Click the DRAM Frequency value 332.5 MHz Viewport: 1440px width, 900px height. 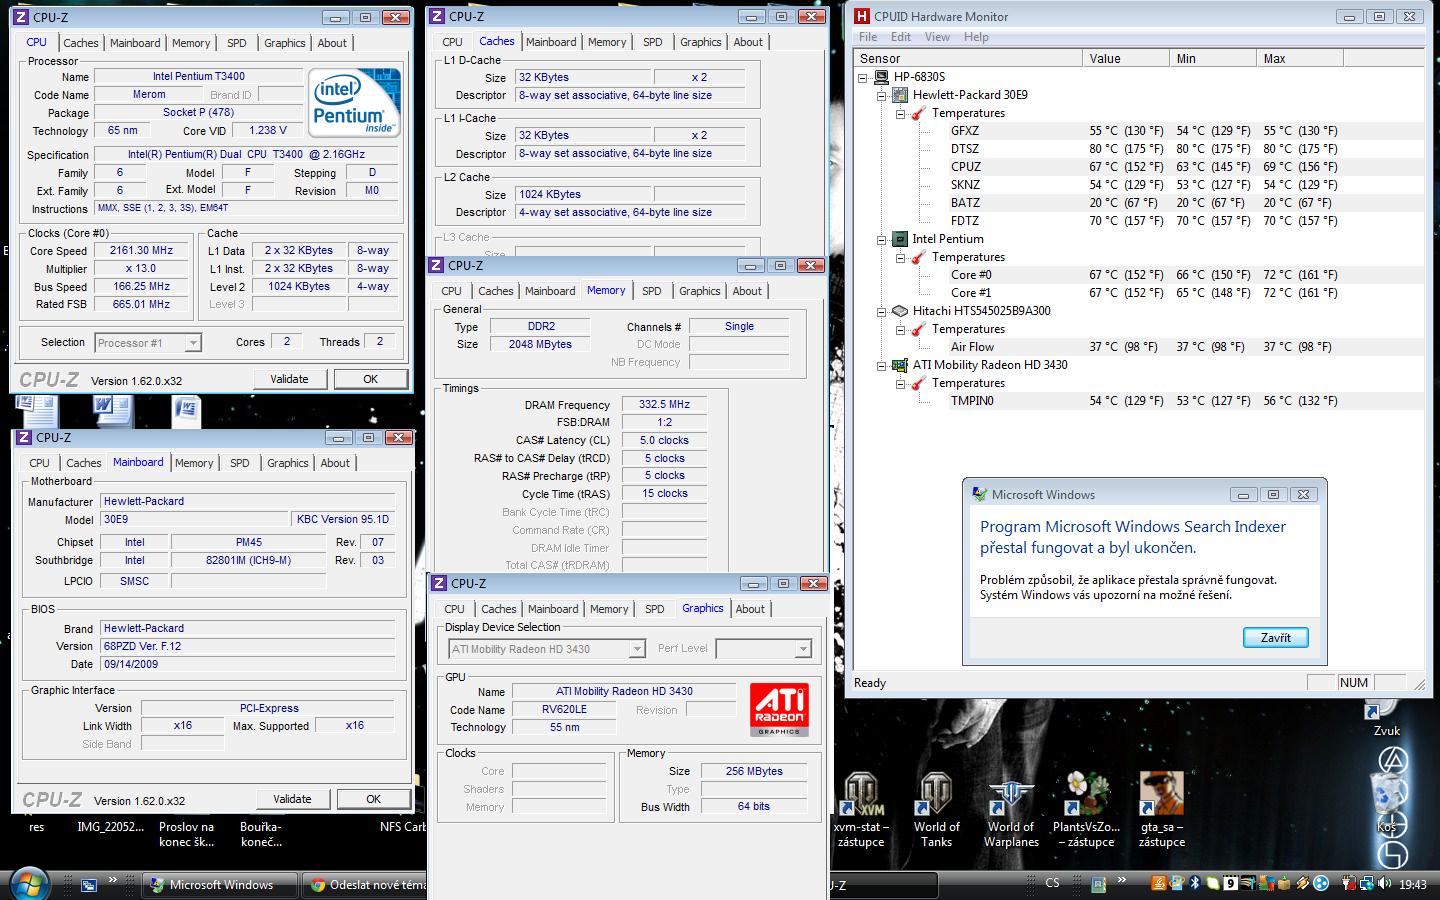click(x=665, y=405)
